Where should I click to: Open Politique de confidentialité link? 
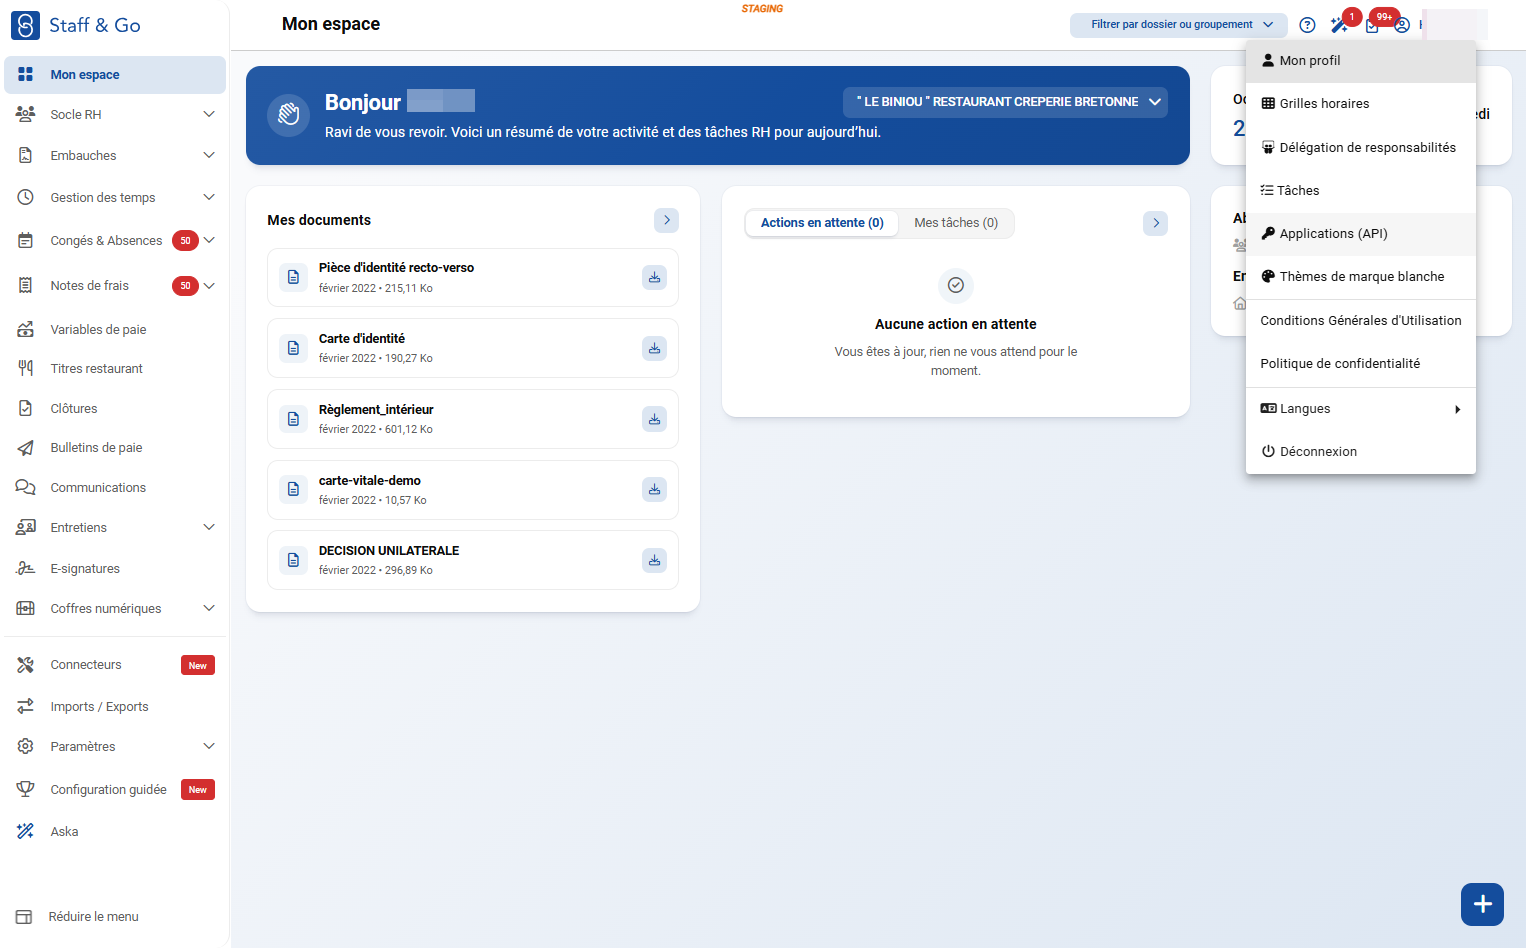1361,364
